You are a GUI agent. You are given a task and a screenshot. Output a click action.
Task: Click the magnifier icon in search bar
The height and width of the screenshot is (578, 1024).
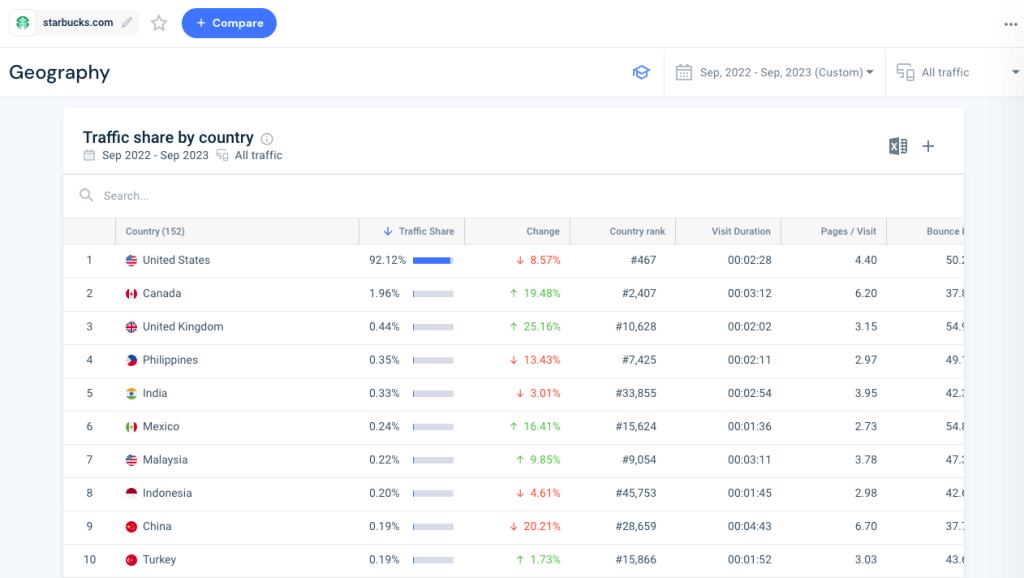[x=86, y=194]
